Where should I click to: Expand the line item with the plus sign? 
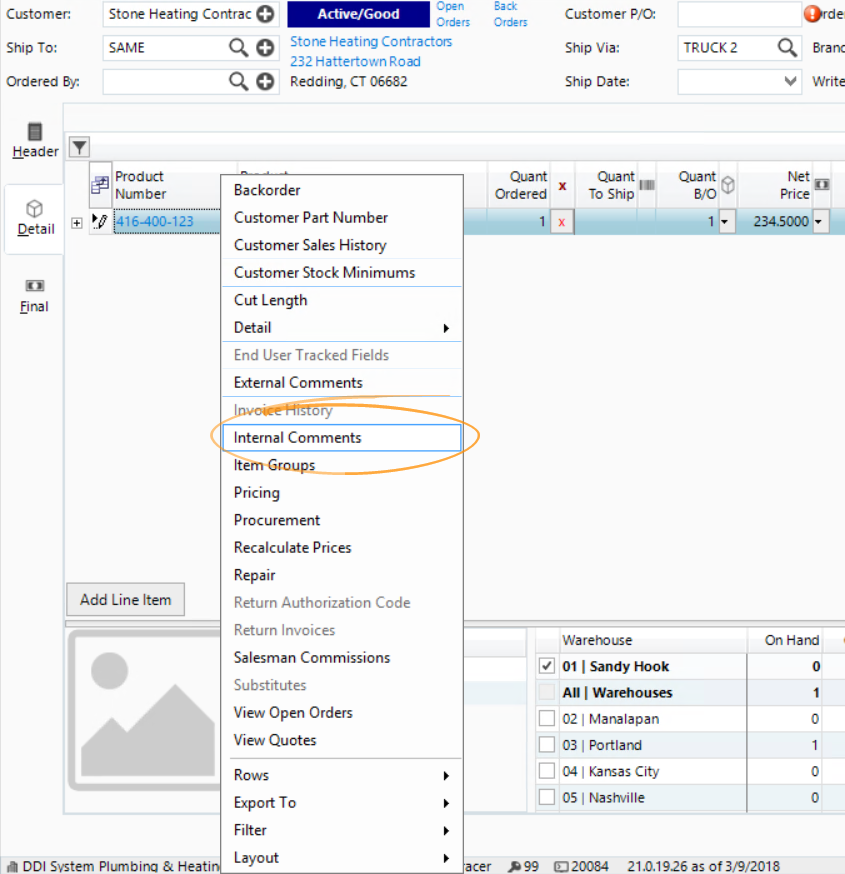pos(77,221)
